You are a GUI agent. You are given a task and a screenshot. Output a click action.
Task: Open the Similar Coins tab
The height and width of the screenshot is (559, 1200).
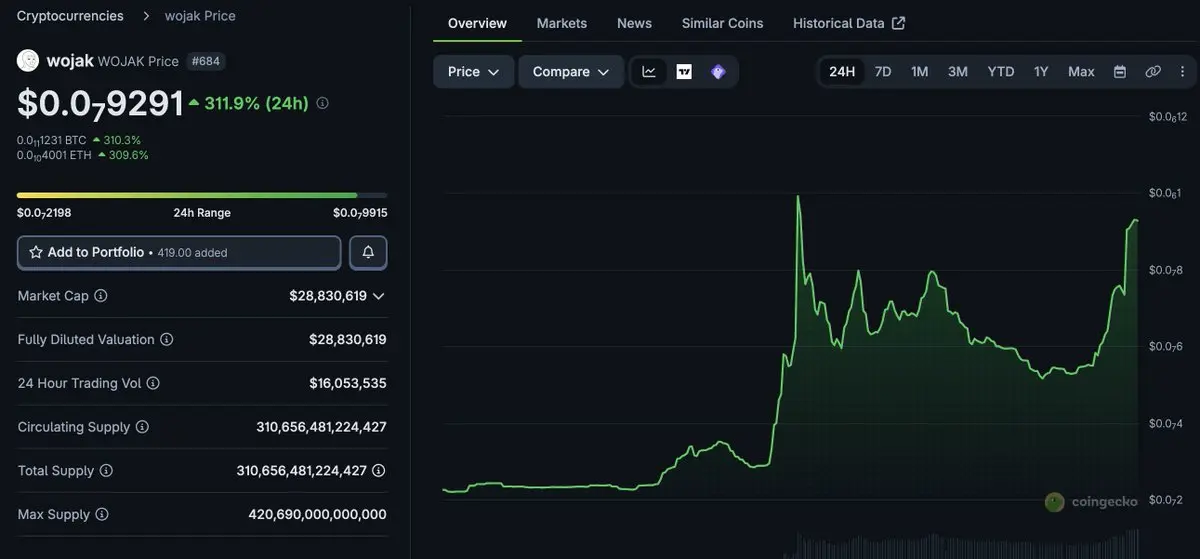coord(722,23)
